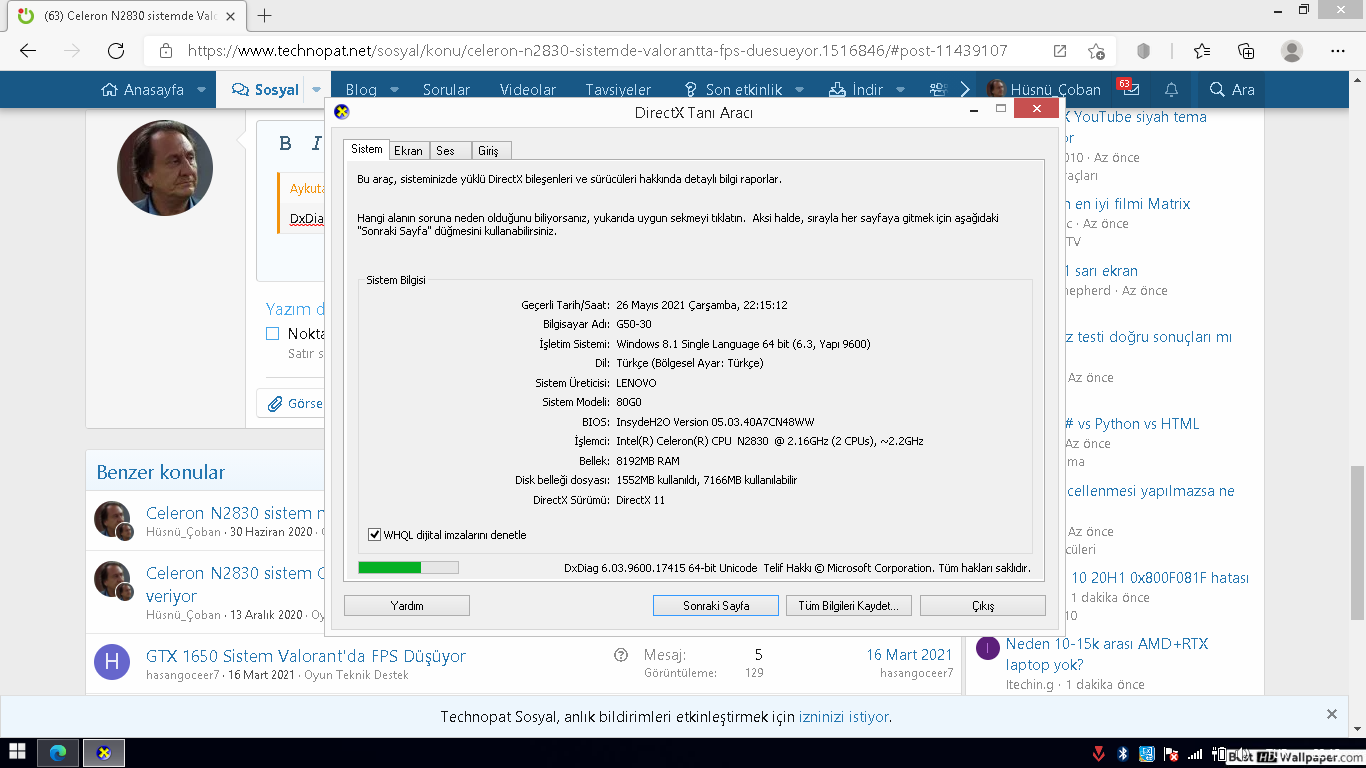The width and height of the screenshot is (1366, 768).
Task: Tick the Nokta checkbox under Yazım heading
Action: tap(272, 333)
